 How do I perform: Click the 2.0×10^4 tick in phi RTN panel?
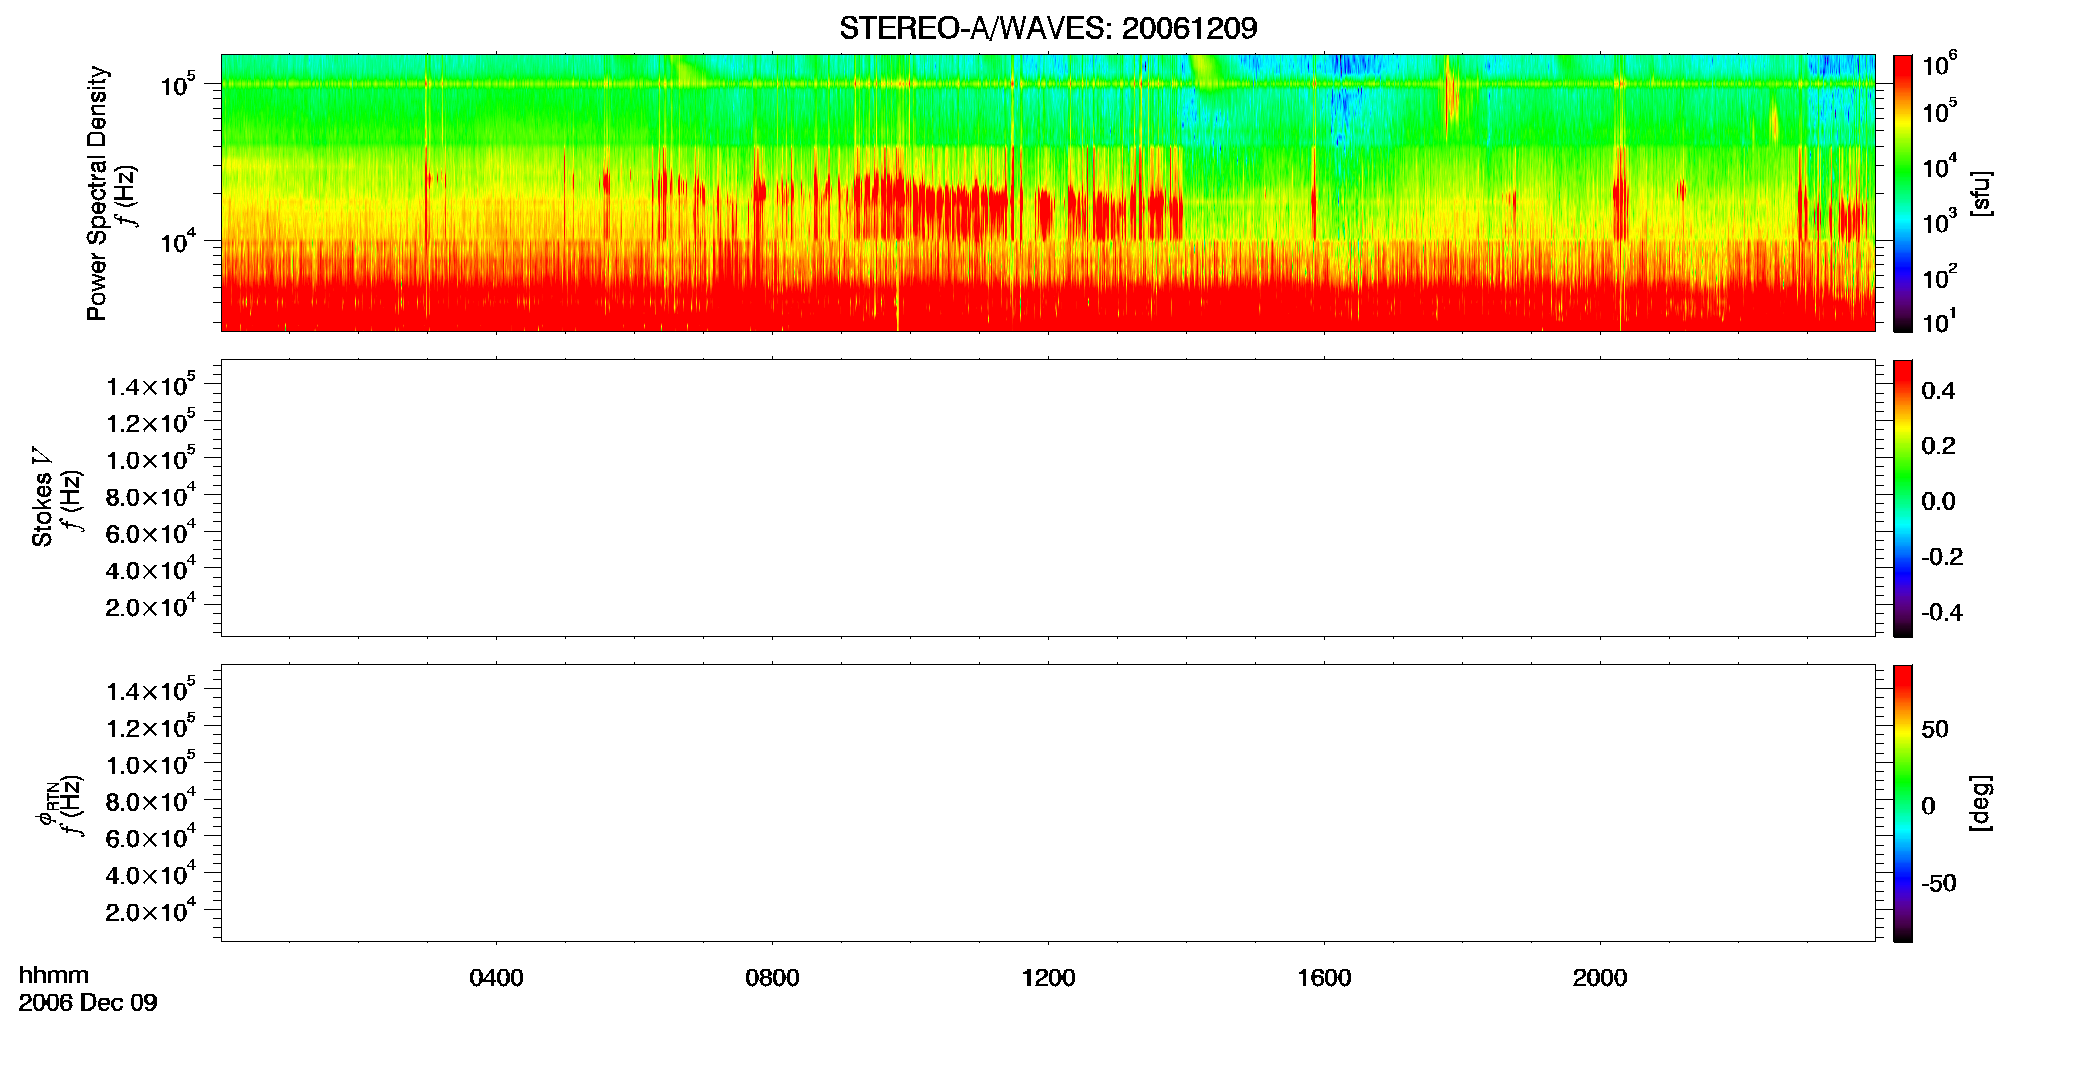point(151,910)
